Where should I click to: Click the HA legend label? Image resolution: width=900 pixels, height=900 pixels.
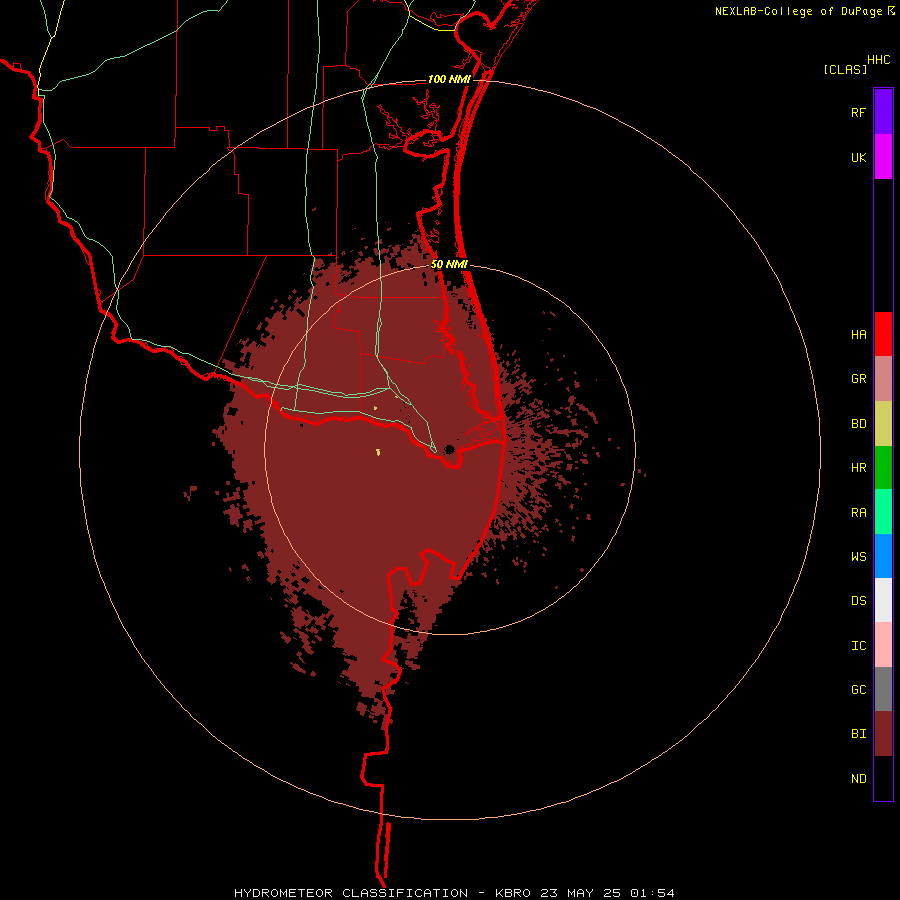(858, 335)
